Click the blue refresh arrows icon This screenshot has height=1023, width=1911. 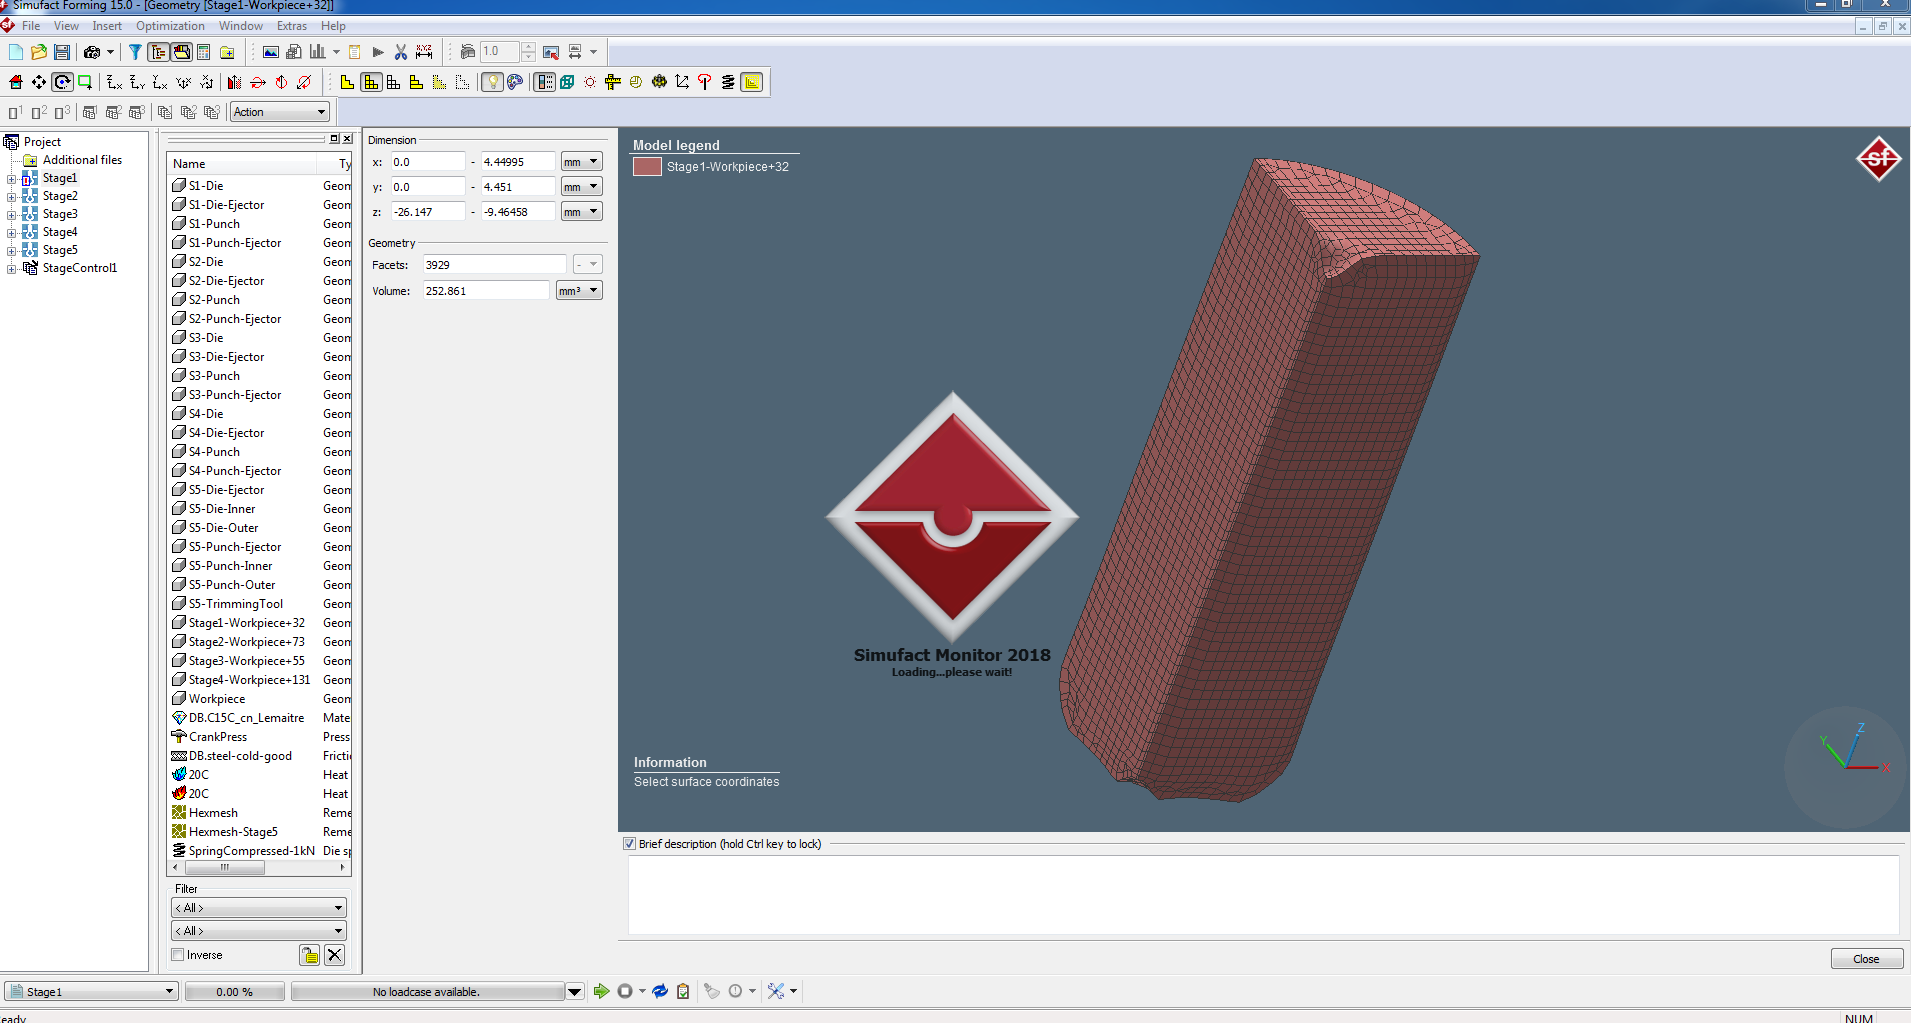[660, 991]
